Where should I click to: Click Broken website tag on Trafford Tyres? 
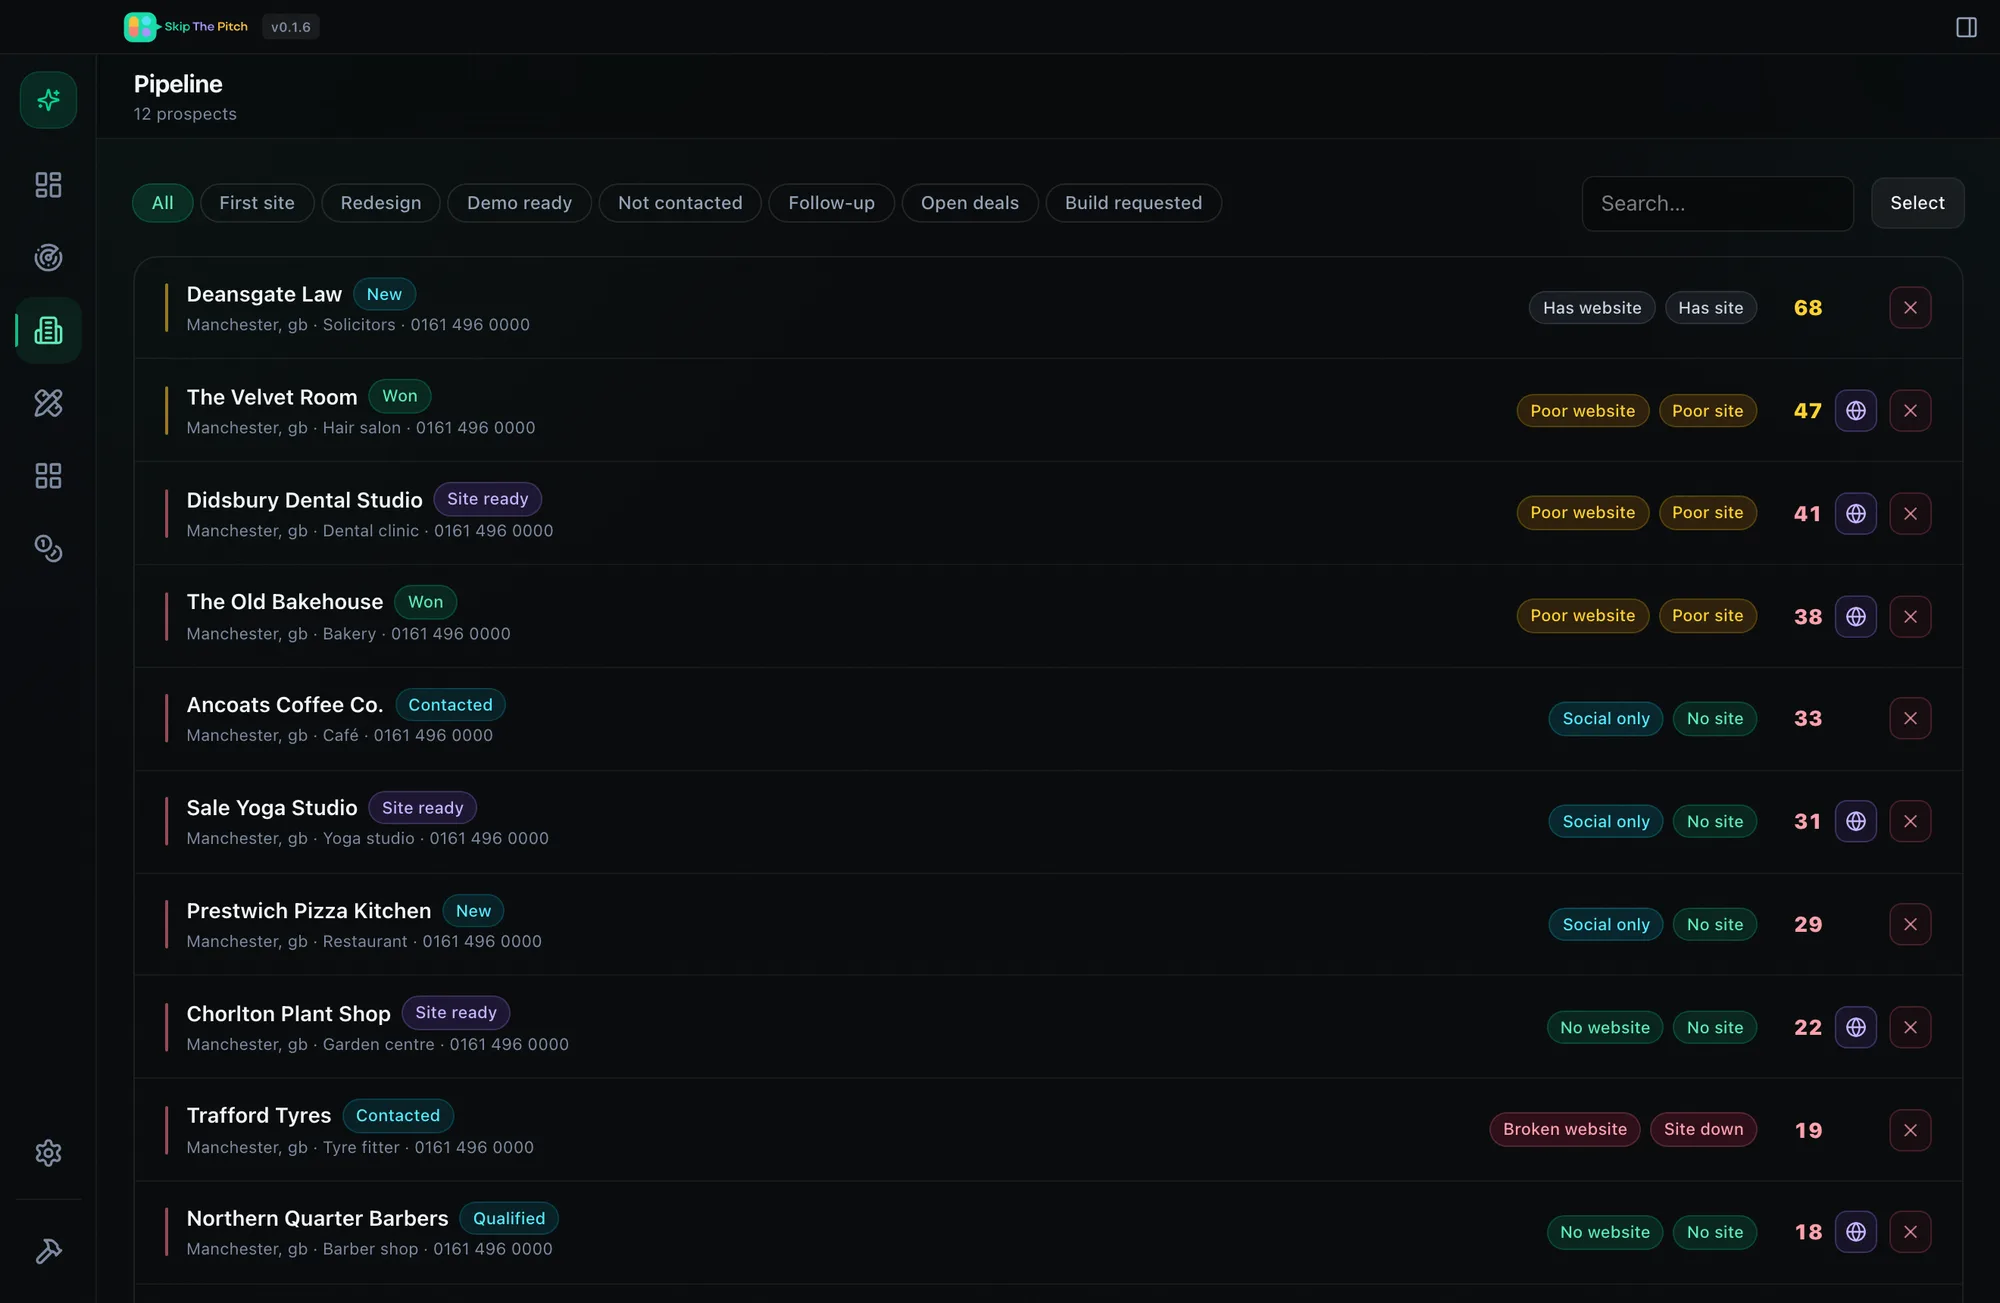pyautogui.click(x=1565, y=1130)
